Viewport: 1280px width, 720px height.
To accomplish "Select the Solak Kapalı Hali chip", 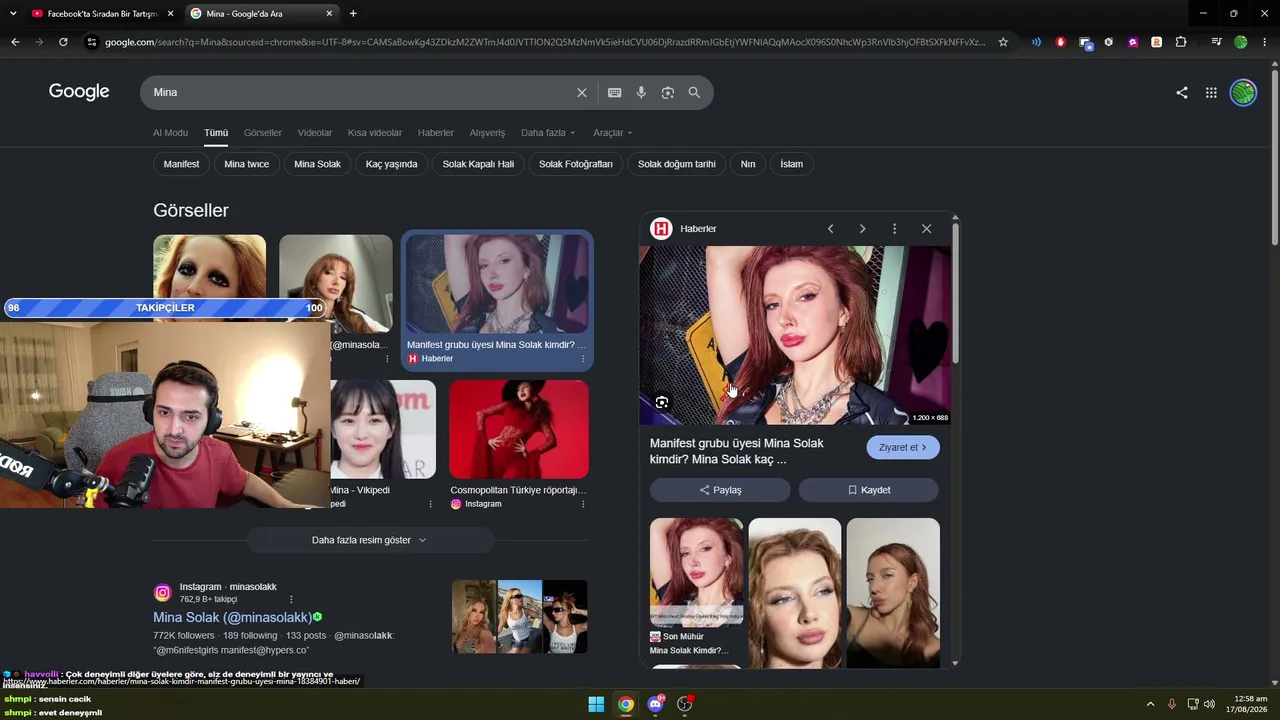I will [478, 164].
